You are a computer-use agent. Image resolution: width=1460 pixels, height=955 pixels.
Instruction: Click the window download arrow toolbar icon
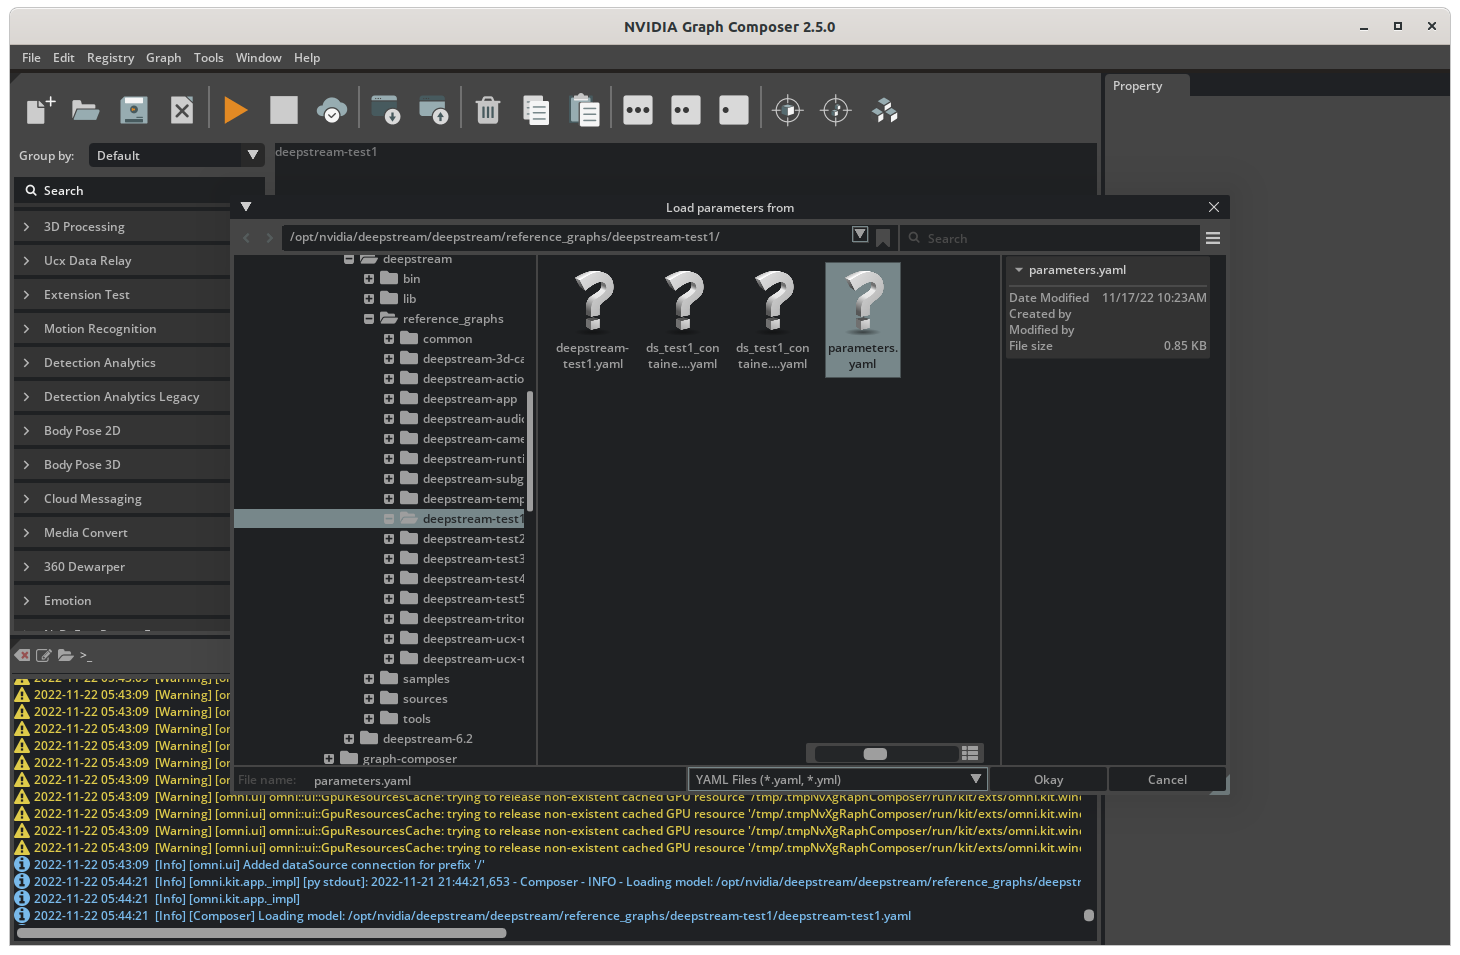[385, 110]
